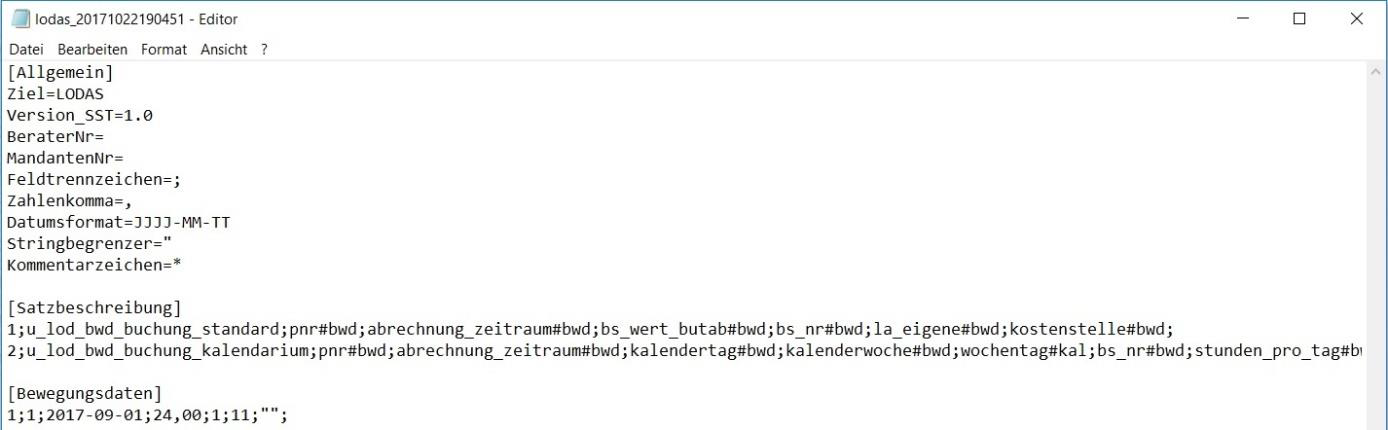Open the Bearbeiten menu
The image size is (1388, 430).
point(92,49)
